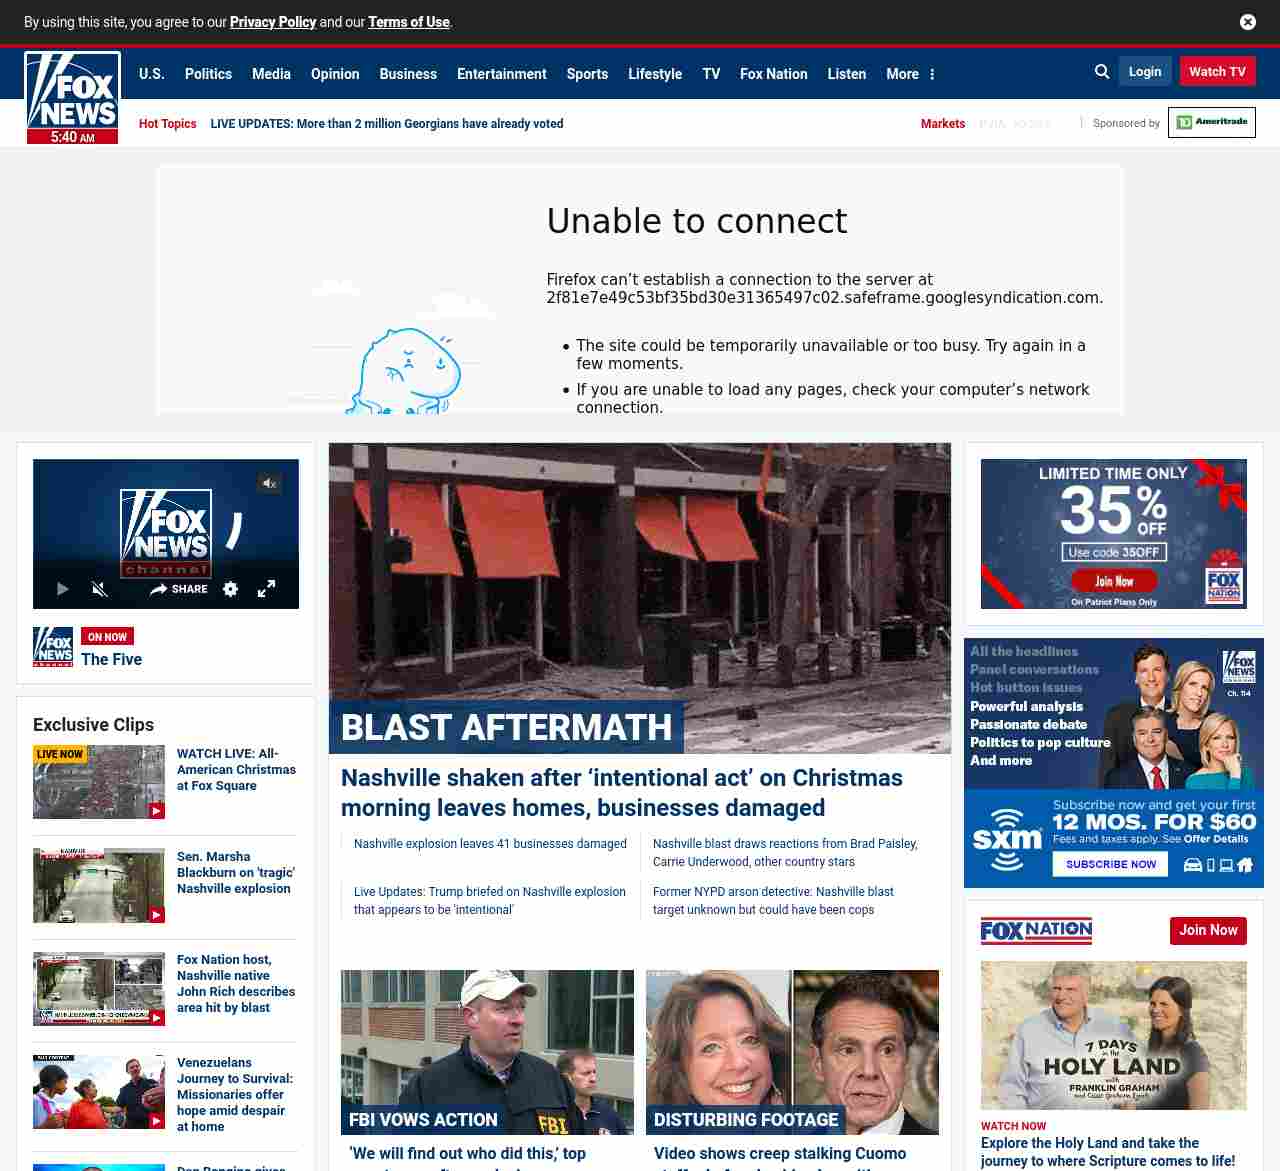Click Subscribe Now on SiriusXM ad
Image resolution: width=1280 pixels, height=1171 pixels.
coord(1110,864)
